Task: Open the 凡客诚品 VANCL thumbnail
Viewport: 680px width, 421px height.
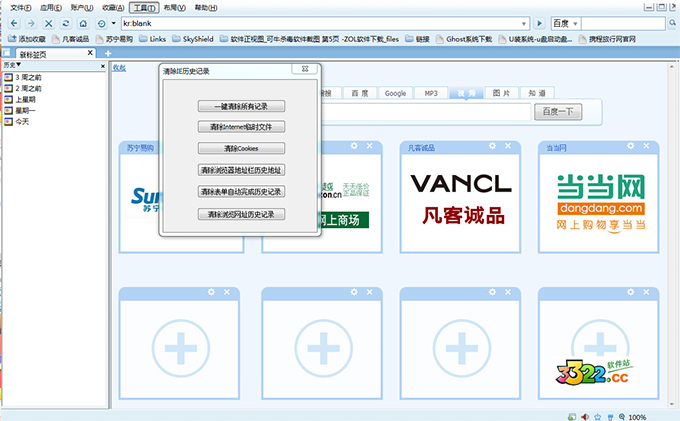Action: pyautogui.click(x=460, y=202)
